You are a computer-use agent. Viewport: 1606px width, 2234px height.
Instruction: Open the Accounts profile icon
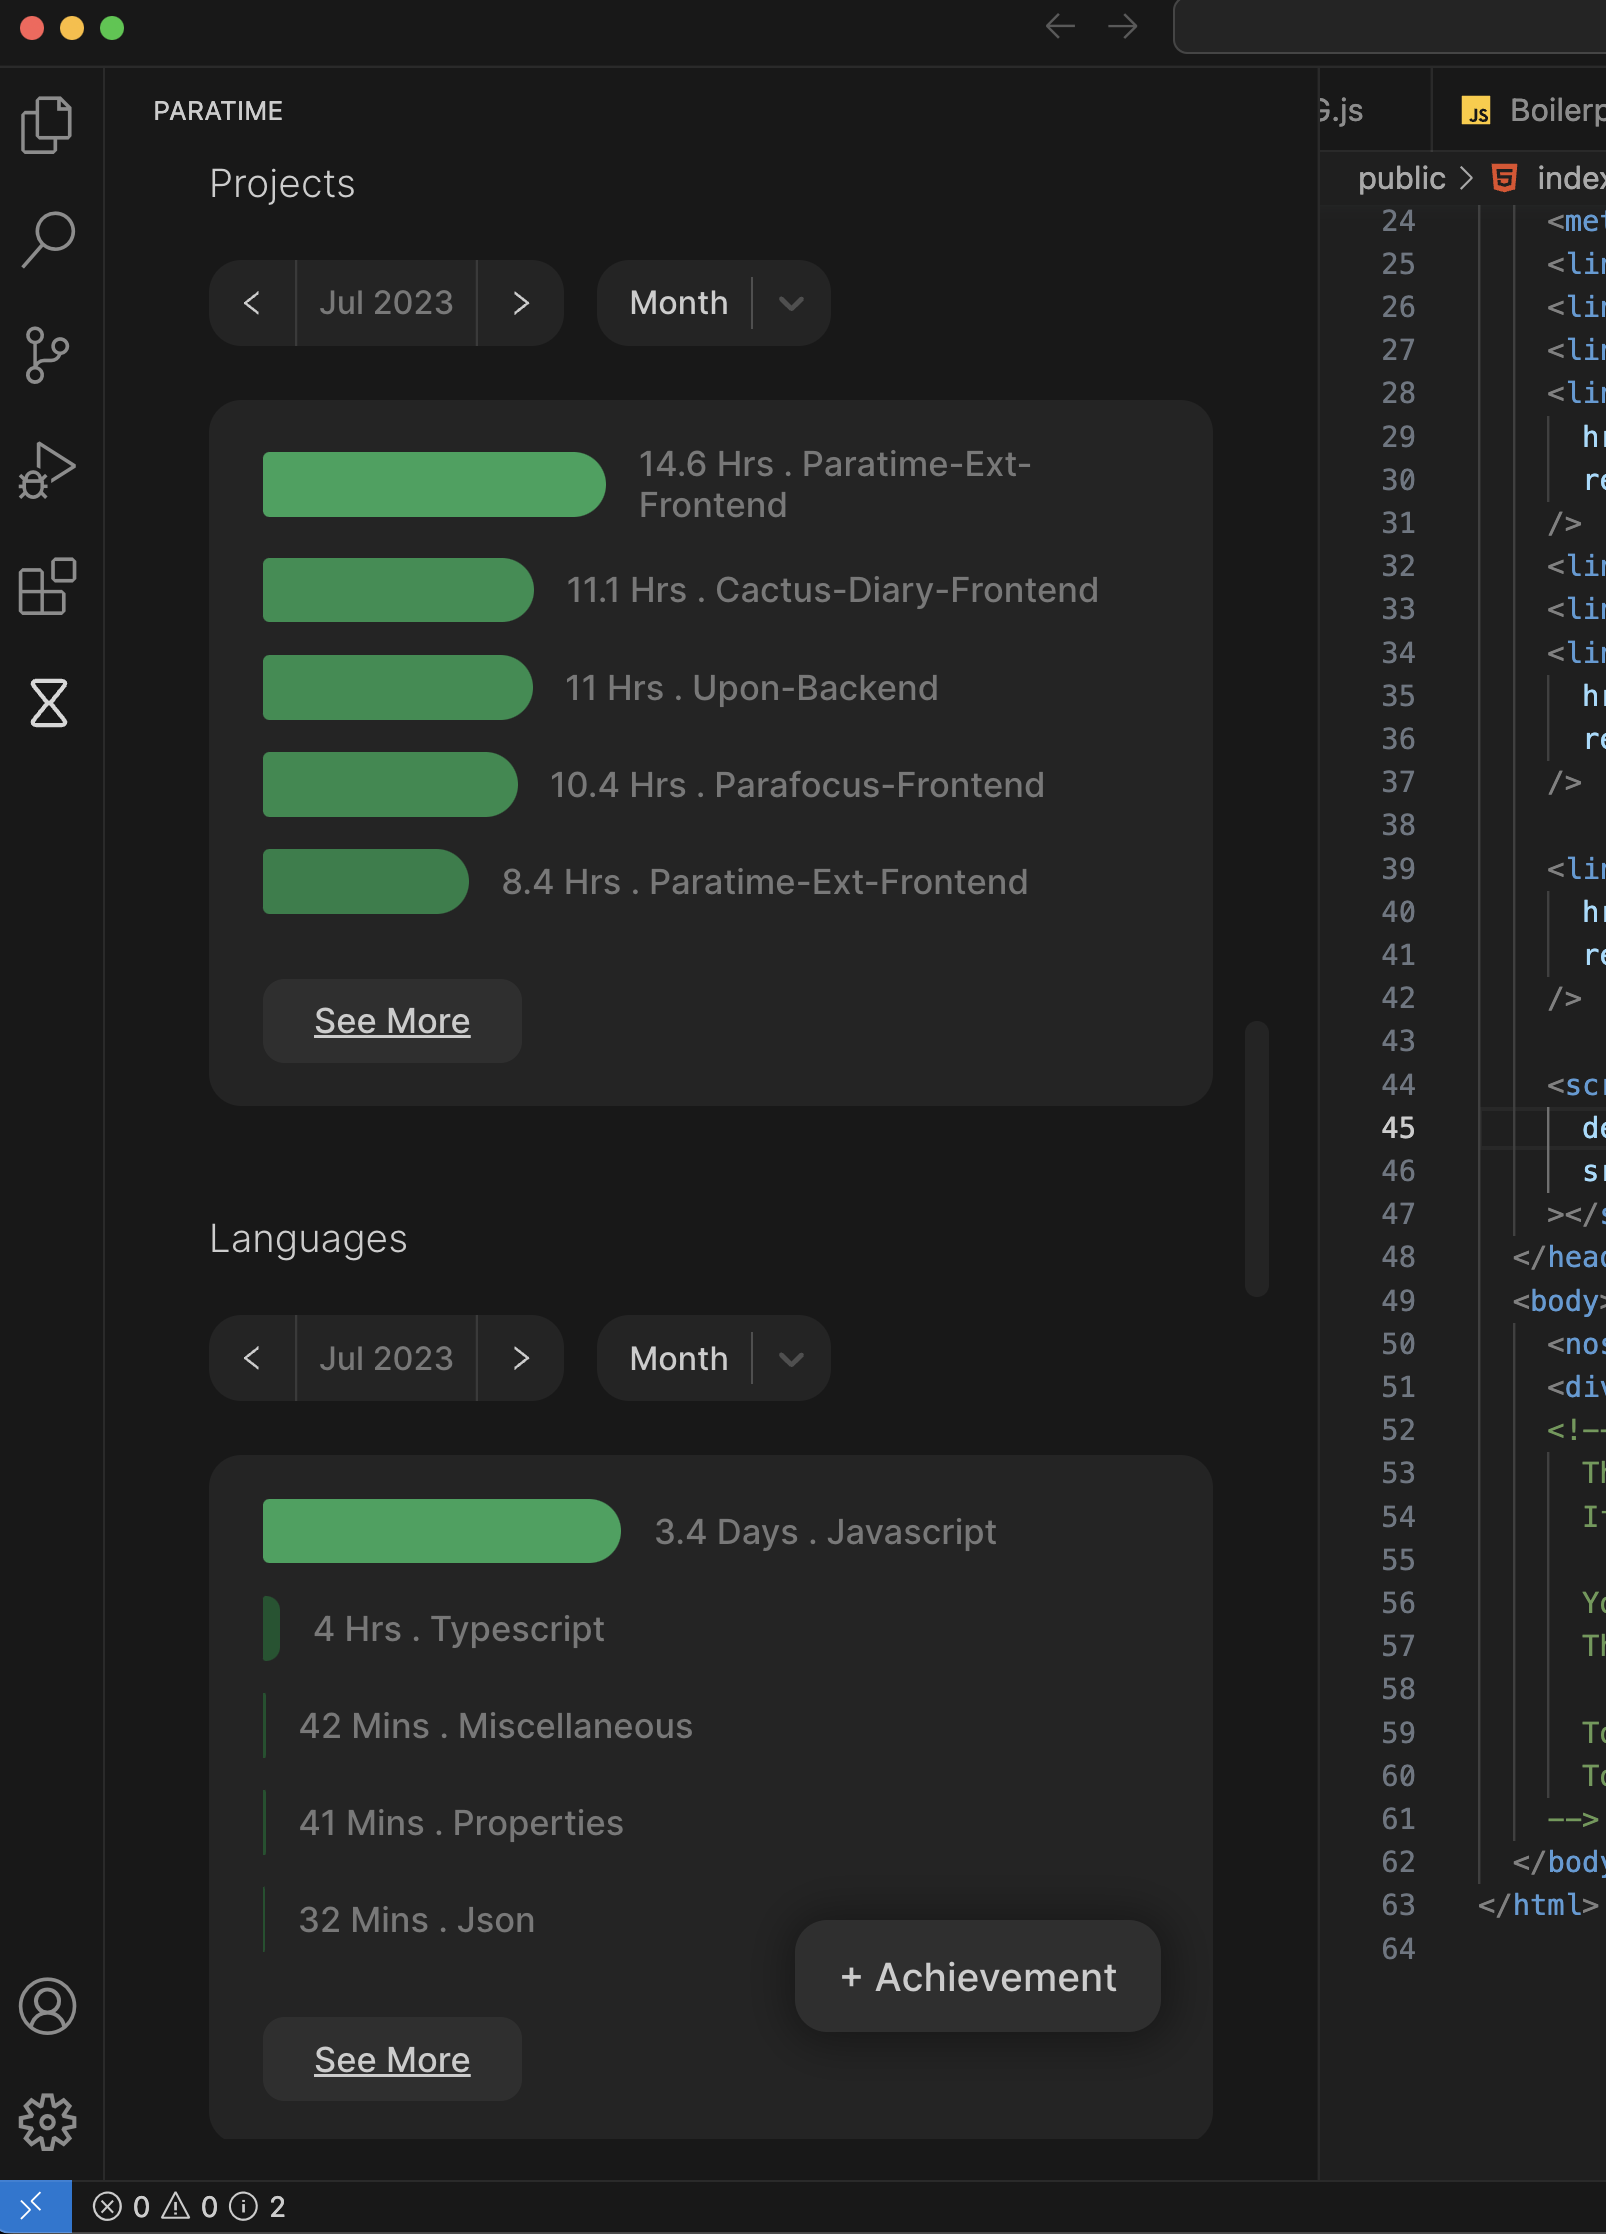point(47,2006)
